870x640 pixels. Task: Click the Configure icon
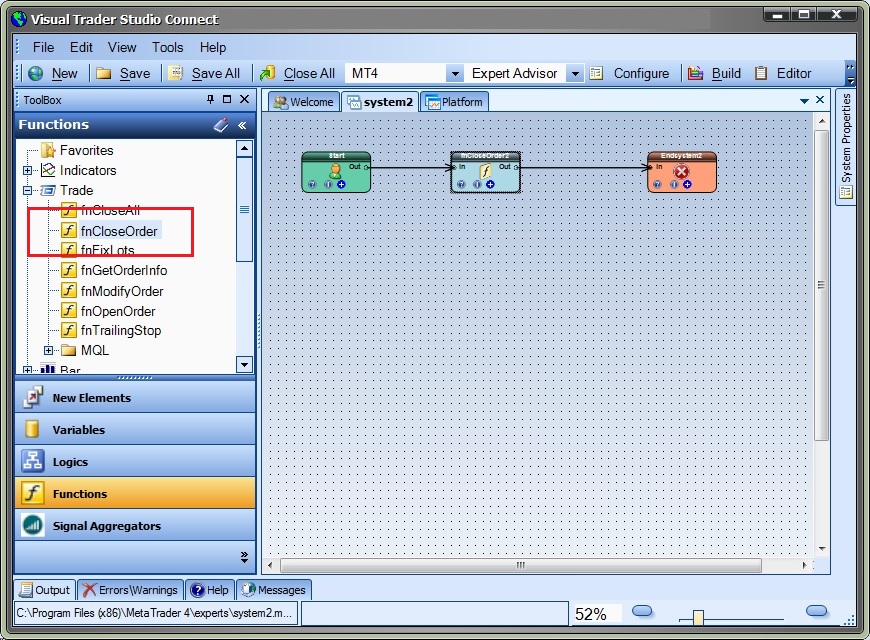[x=596, y=73]
